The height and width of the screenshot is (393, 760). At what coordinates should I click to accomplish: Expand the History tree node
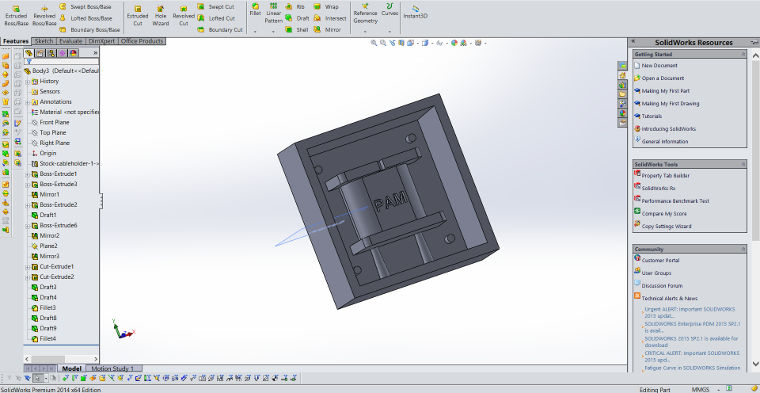(x=28, y=81)
